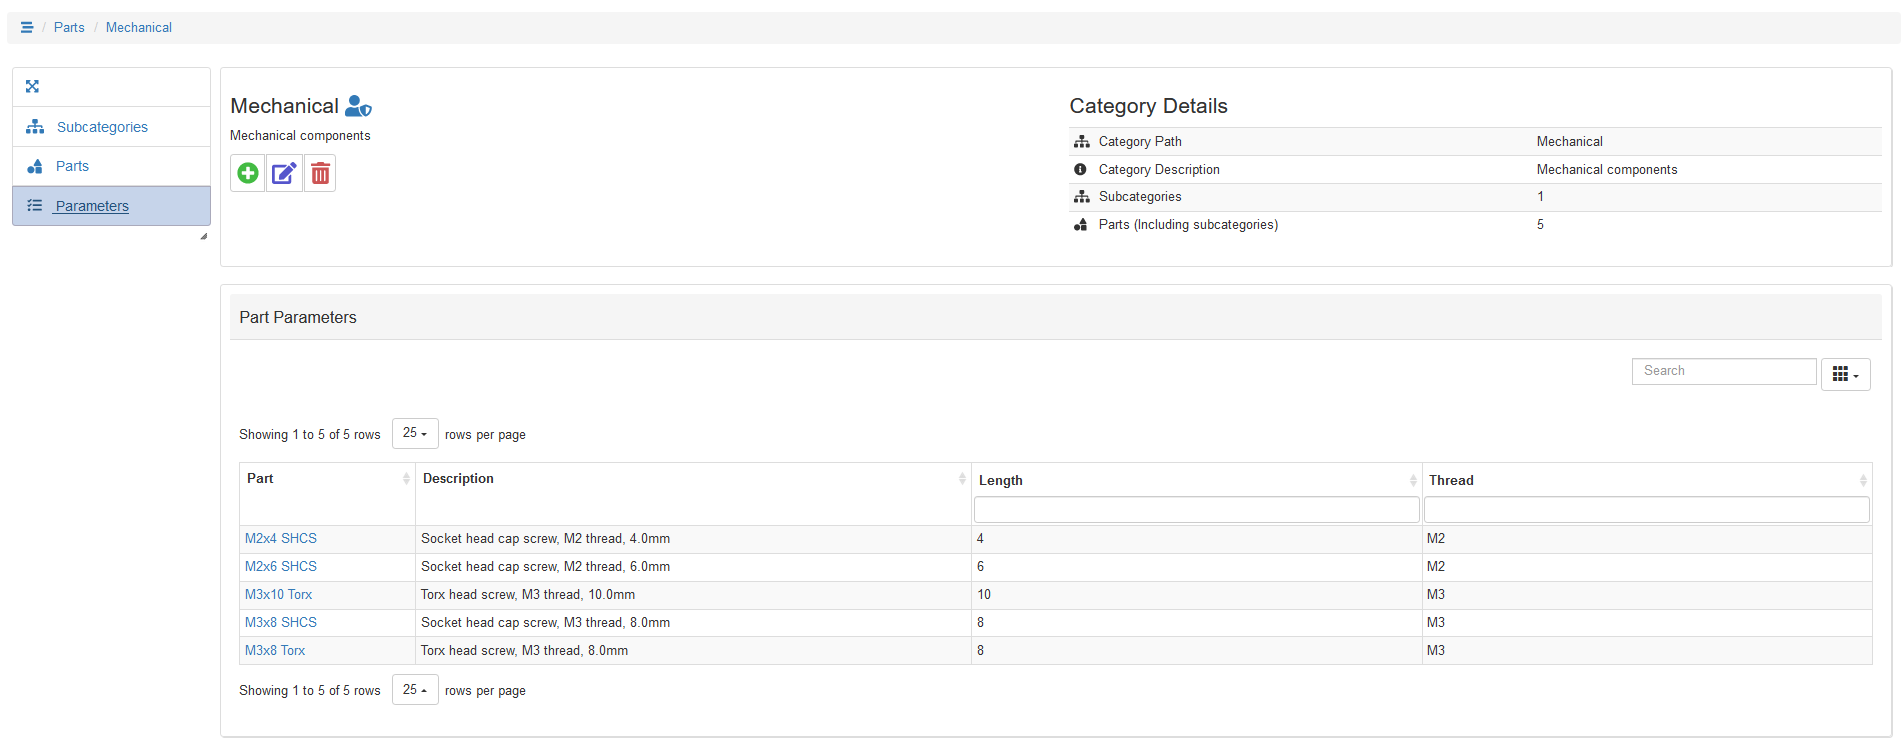This screenshot has width=1904, height=749.
Task: Open the M2x4 SHCS part link
Action: (x=281, y=538)
